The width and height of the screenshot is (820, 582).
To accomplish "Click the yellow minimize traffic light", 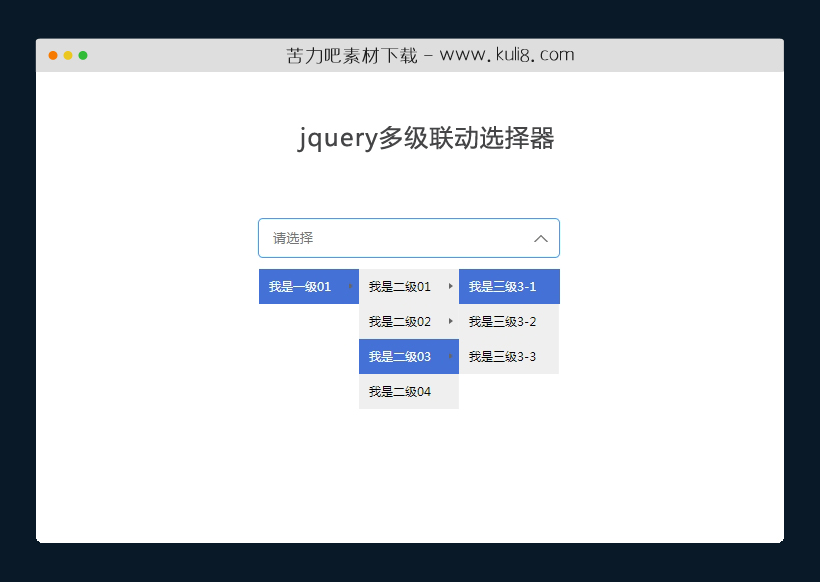I will pyautogui.click(x=67, y=56).
